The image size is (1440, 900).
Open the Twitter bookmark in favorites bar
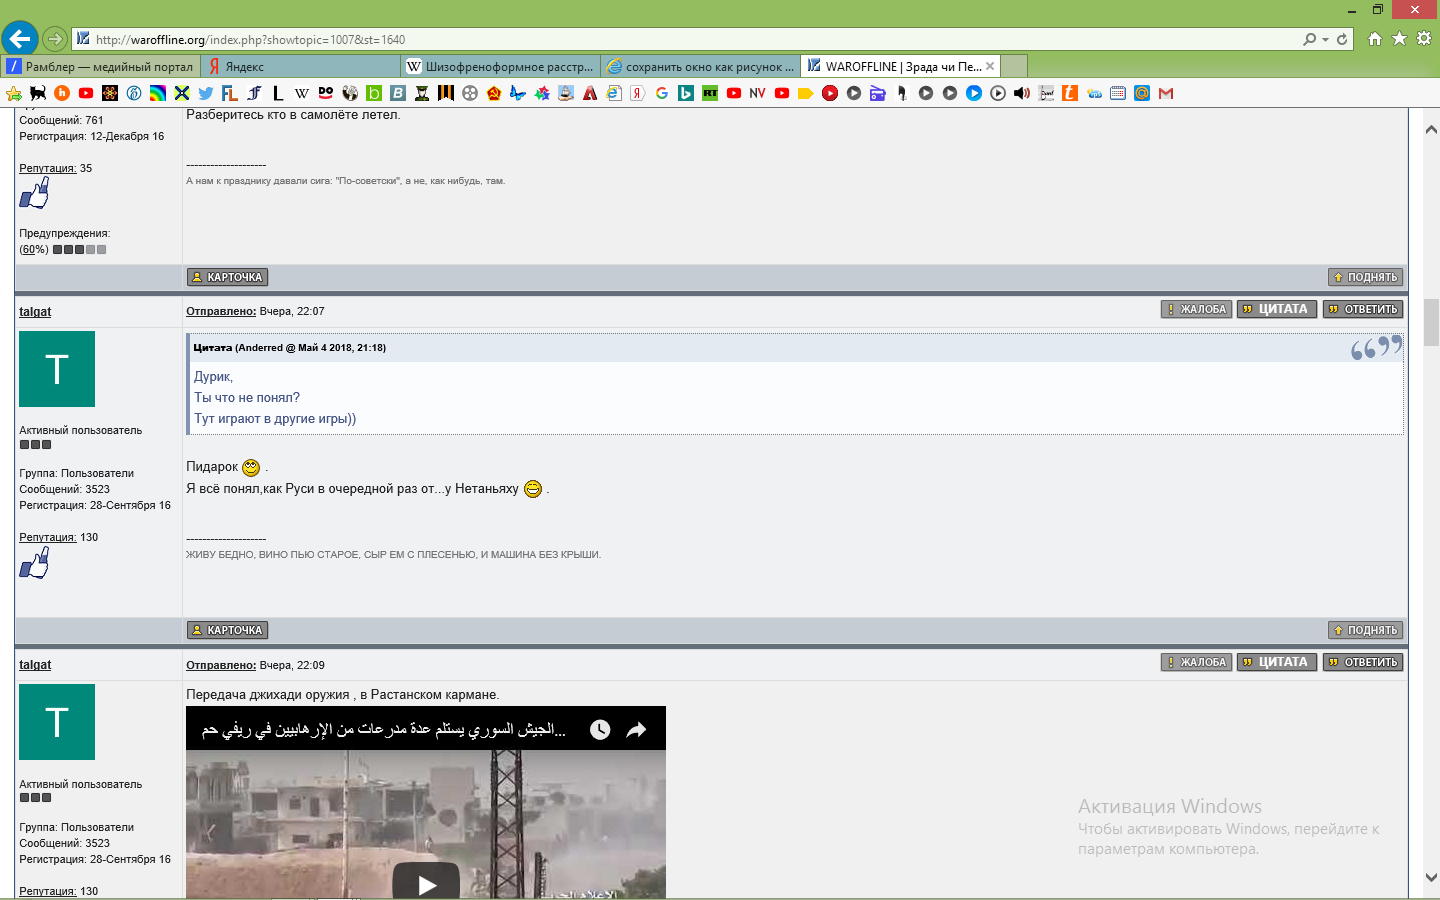pos(206,93)
